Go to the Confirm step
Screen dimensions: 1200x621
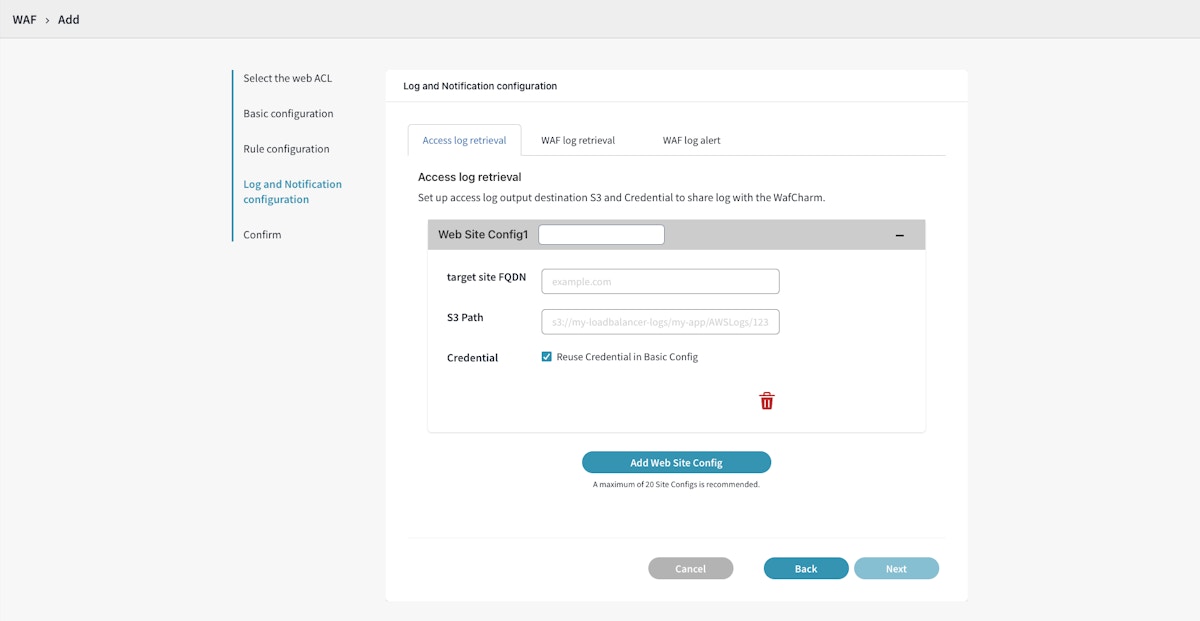(x=262, y=235)
